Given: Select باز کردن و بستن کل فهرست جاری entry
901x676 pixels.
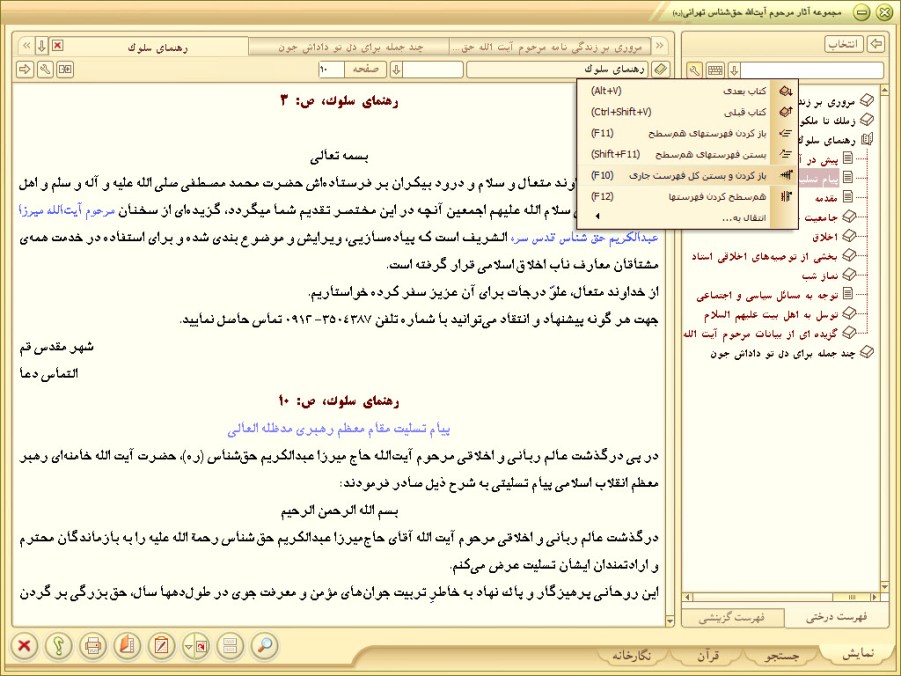Looking at the screenshot, I should (677, 175).
